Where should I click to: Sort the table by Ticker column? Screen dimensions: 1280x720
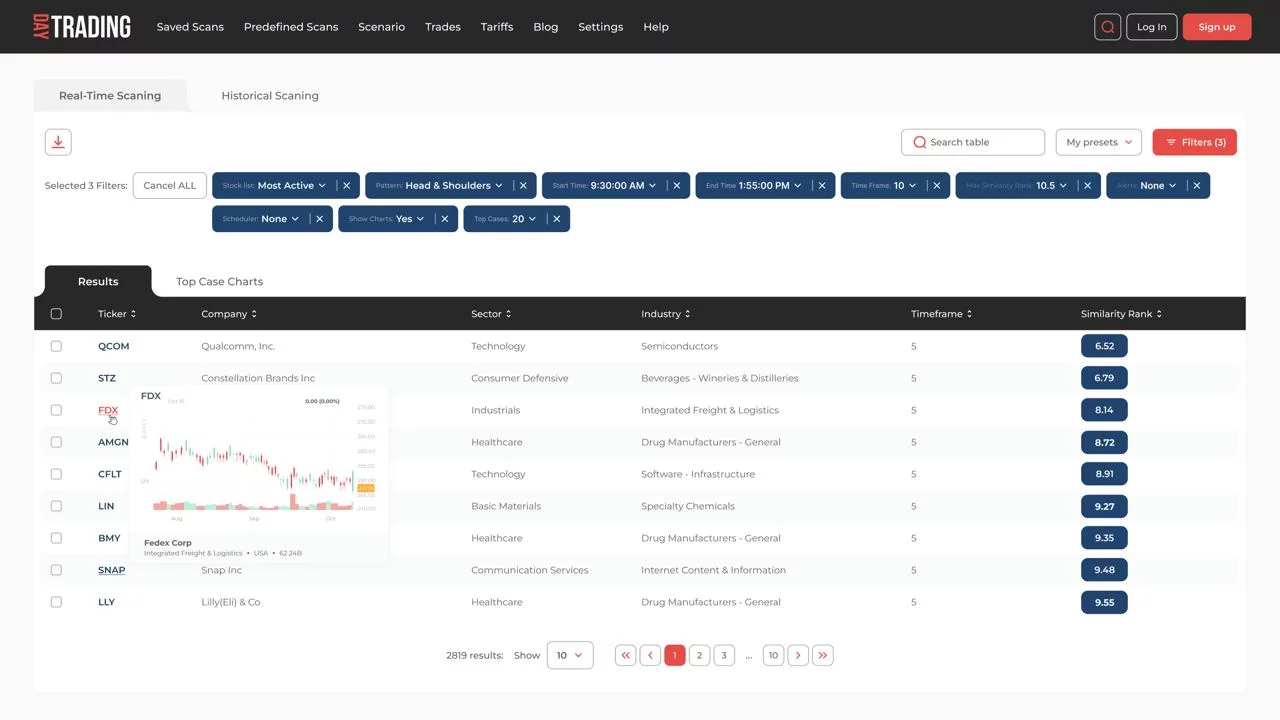coord(117,314)
